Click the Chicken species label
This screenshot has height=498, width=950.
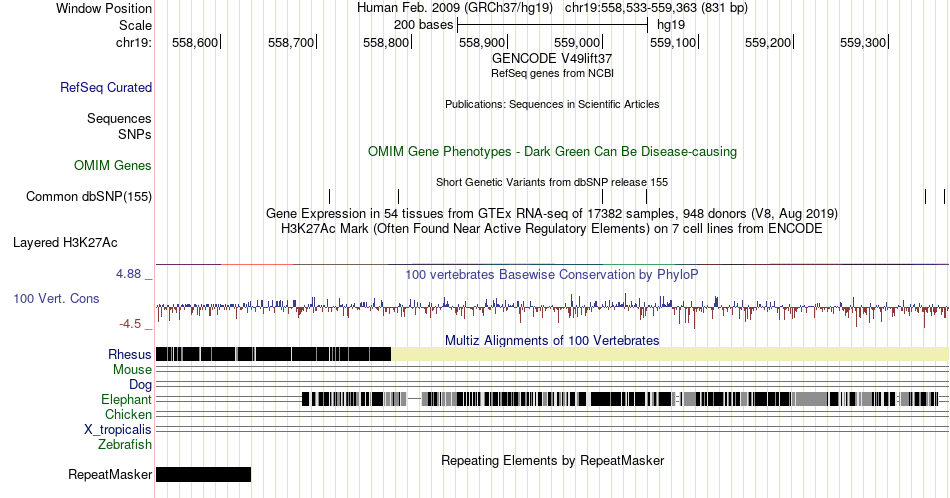pyautogui.click(x=128, y=414)
